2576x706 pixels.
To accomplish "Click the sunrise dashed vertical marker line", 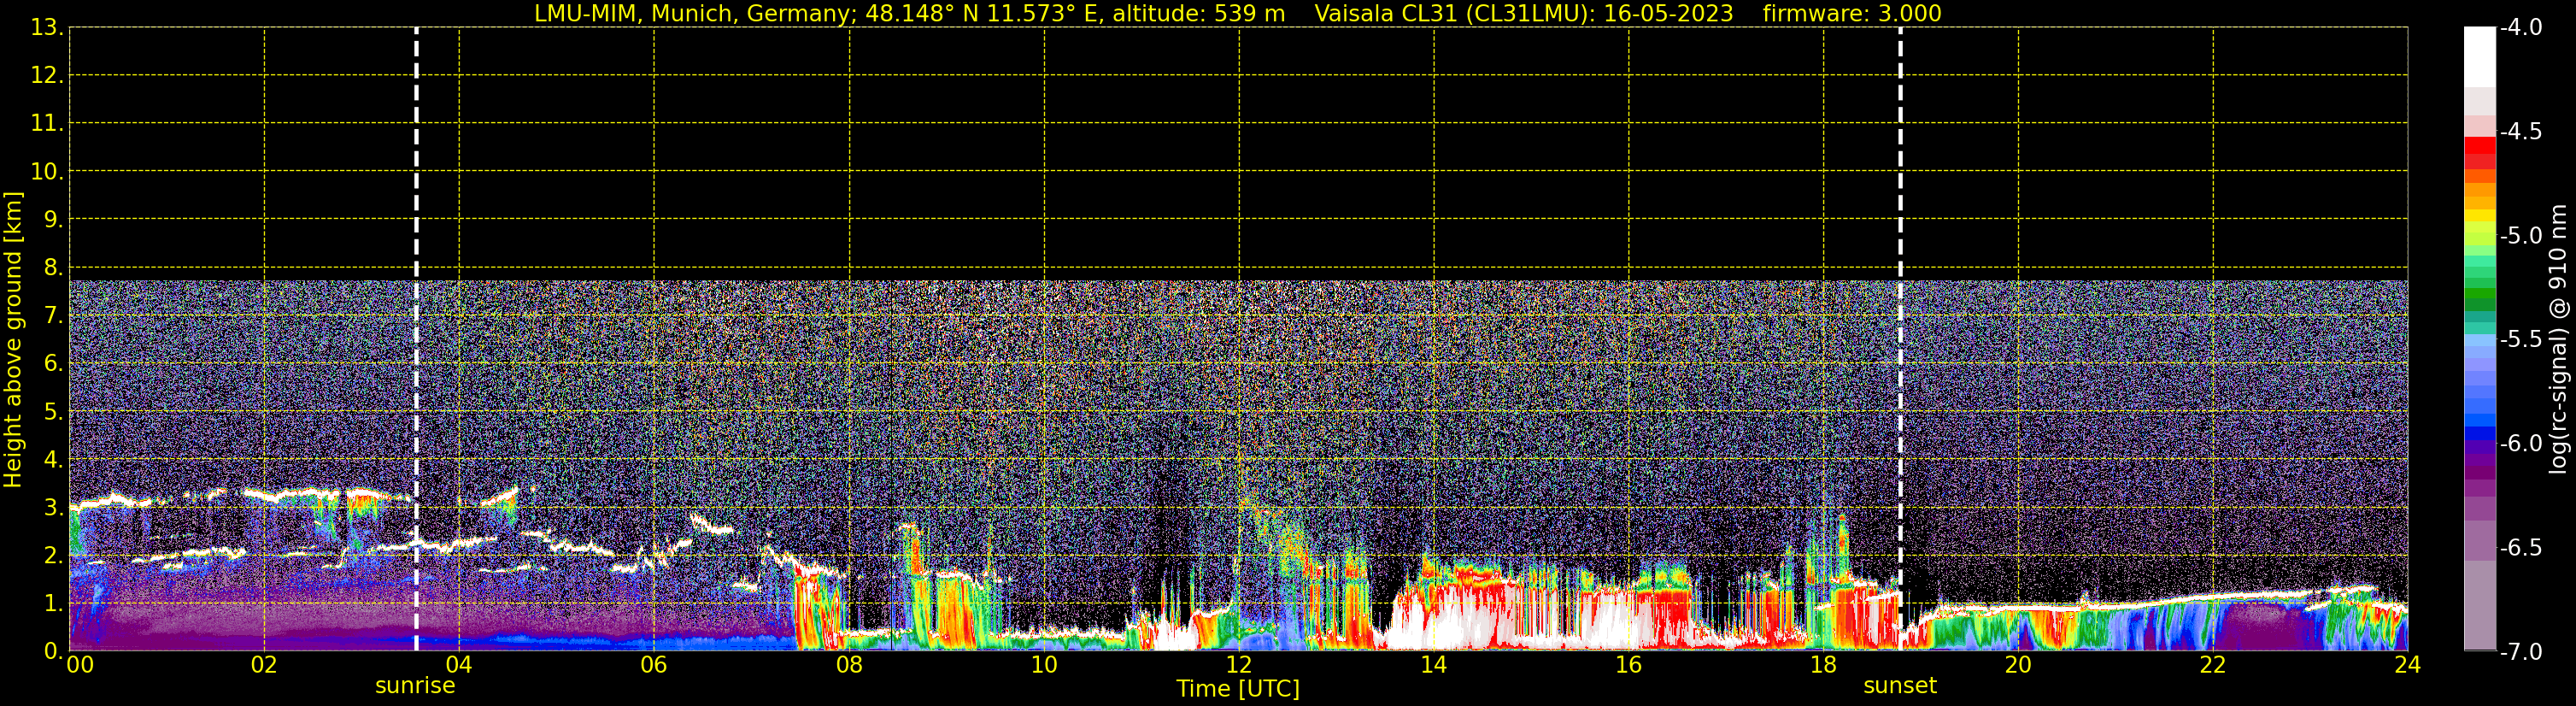I will (x=416, y=338).
